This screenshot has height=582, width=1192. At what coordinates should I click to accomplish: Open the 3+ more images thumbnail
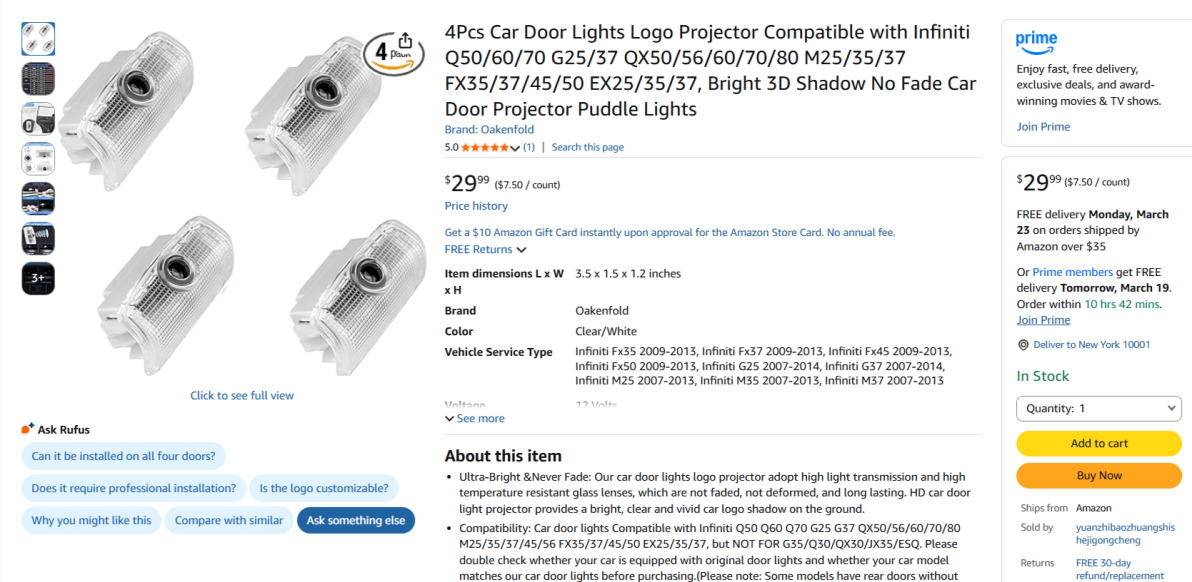click(38, 278)
